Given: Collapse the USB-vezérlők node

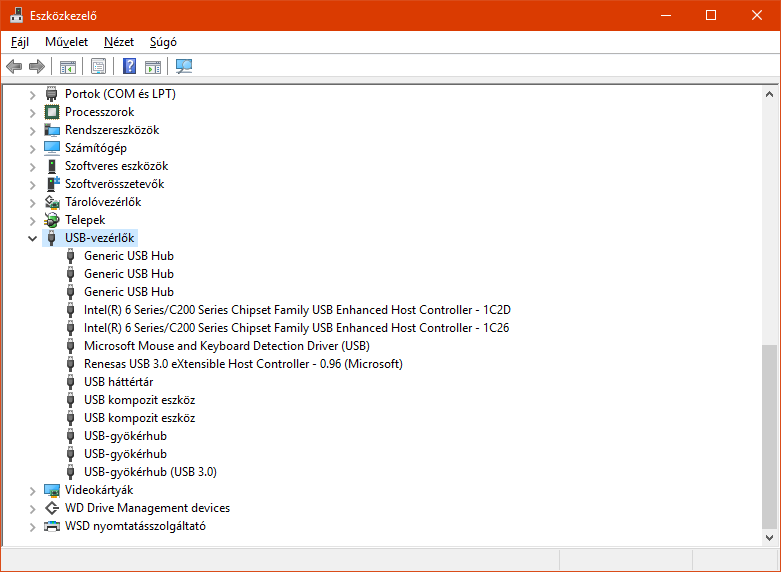Looking at the screenshot, I should 32,238.
